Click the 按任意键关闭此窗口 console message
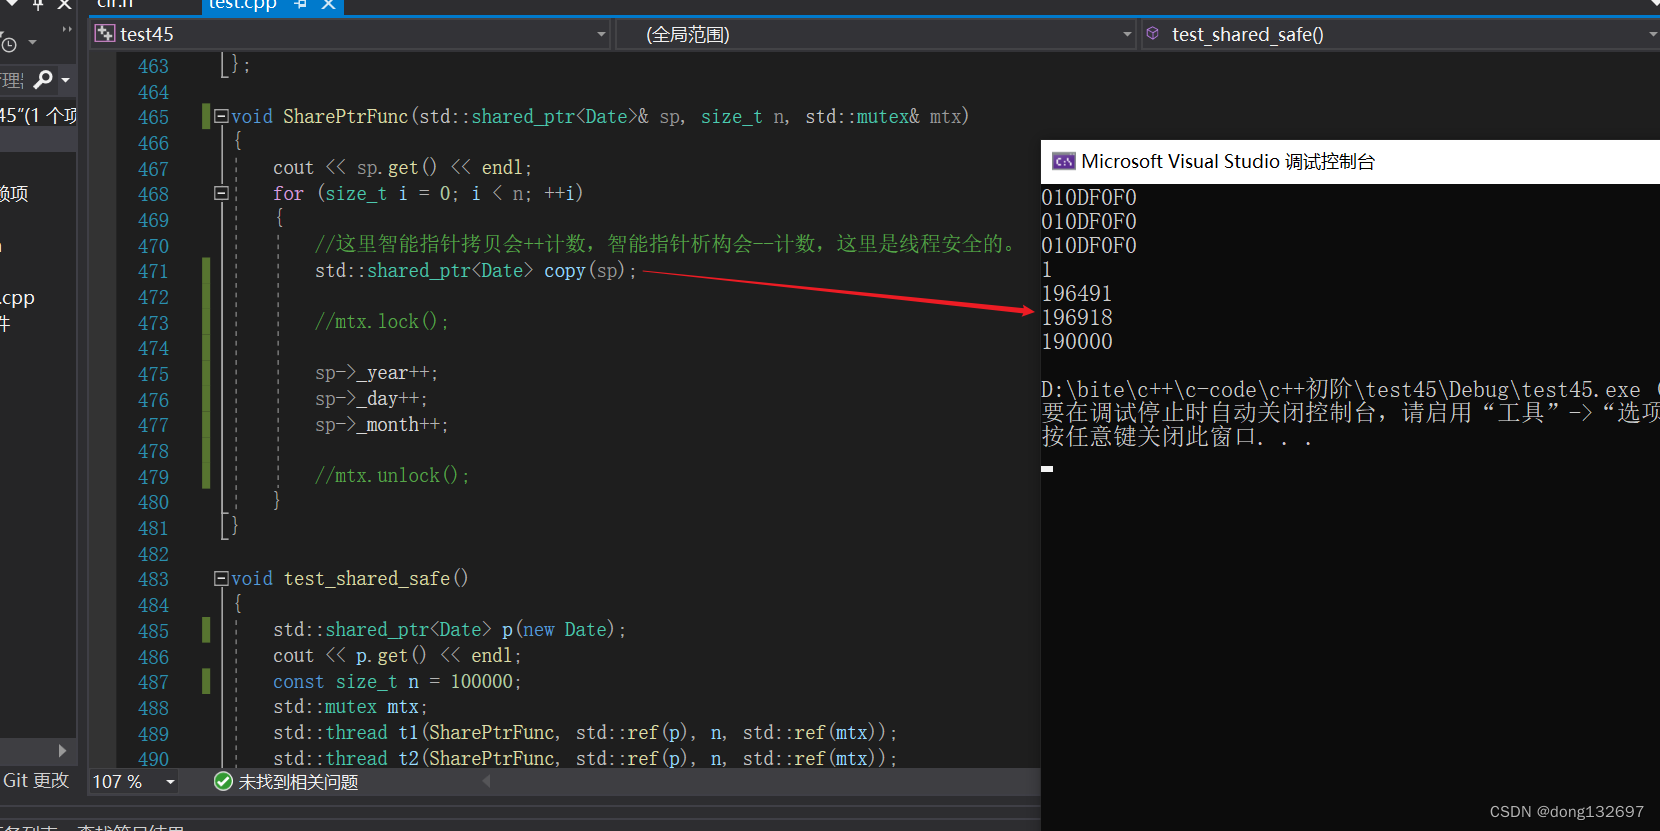The image size is (1660, 831). coord(1177,437)
